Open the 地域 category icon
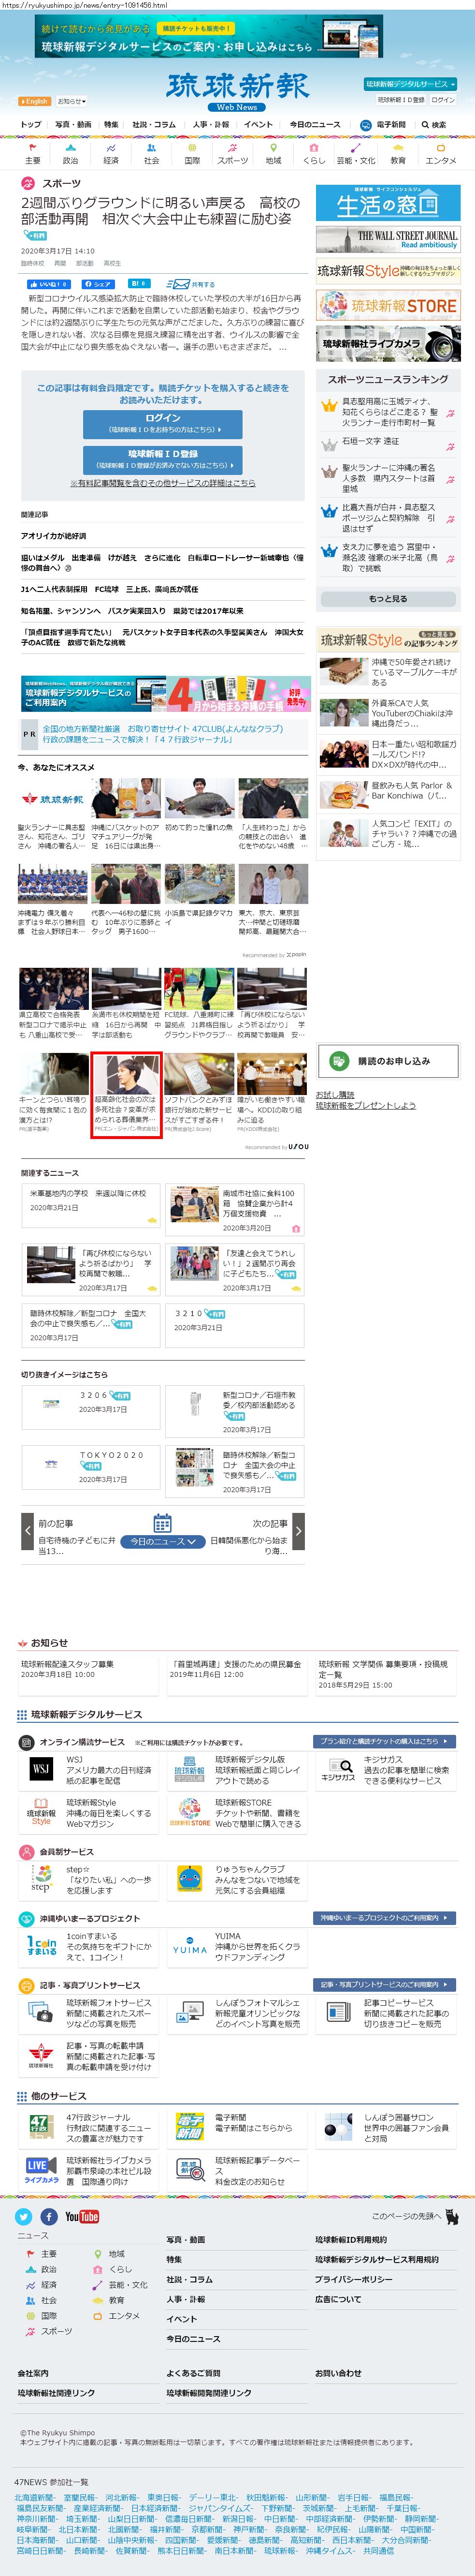 point(273,153)
